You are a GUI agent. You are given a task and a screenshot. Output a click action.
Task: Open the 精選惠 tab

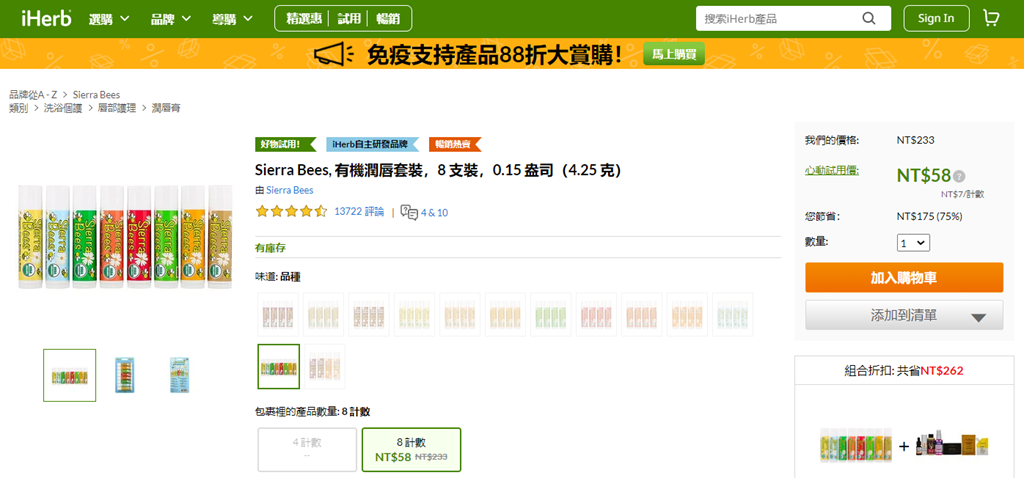point(304,18)
